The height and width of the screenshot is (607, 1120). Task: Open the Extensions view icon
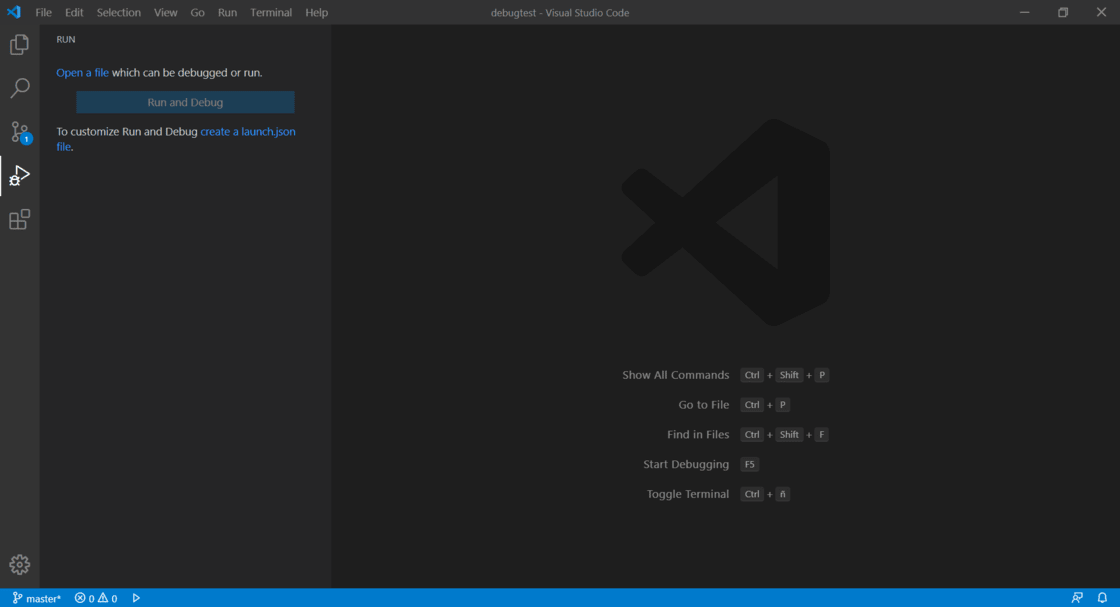[19, 219]
